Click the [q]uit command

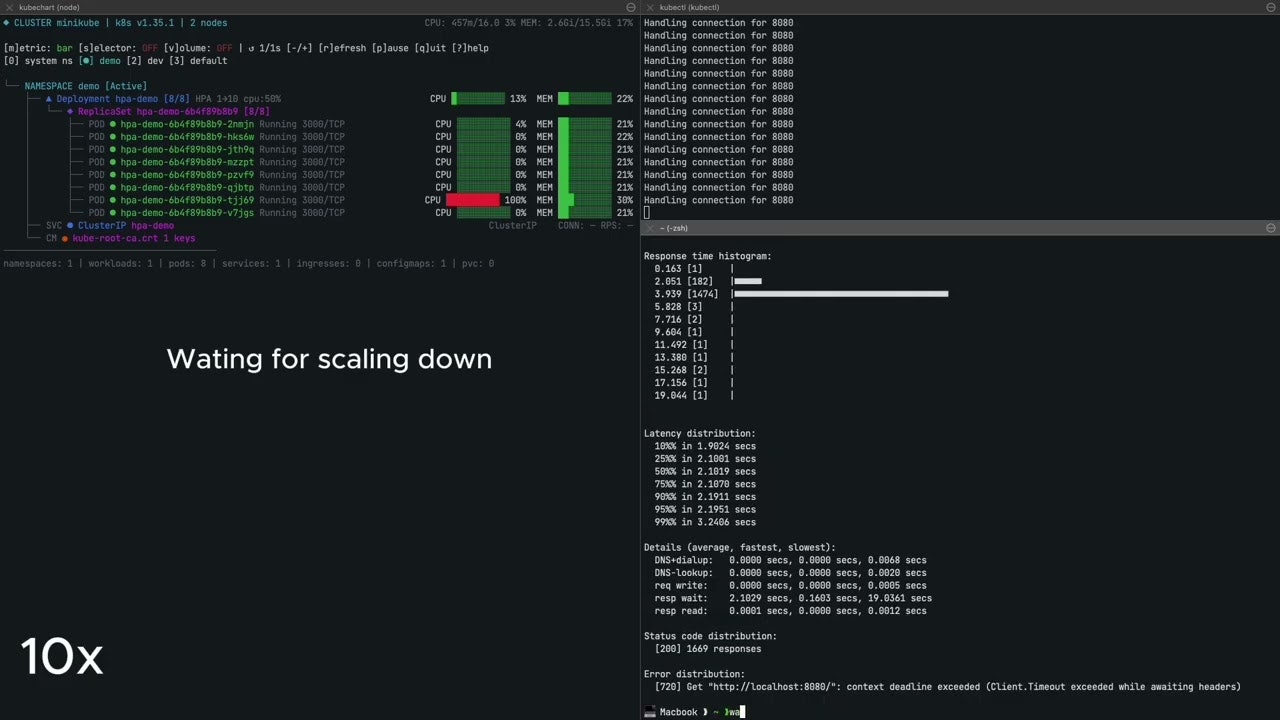click(x=432, y=48)
